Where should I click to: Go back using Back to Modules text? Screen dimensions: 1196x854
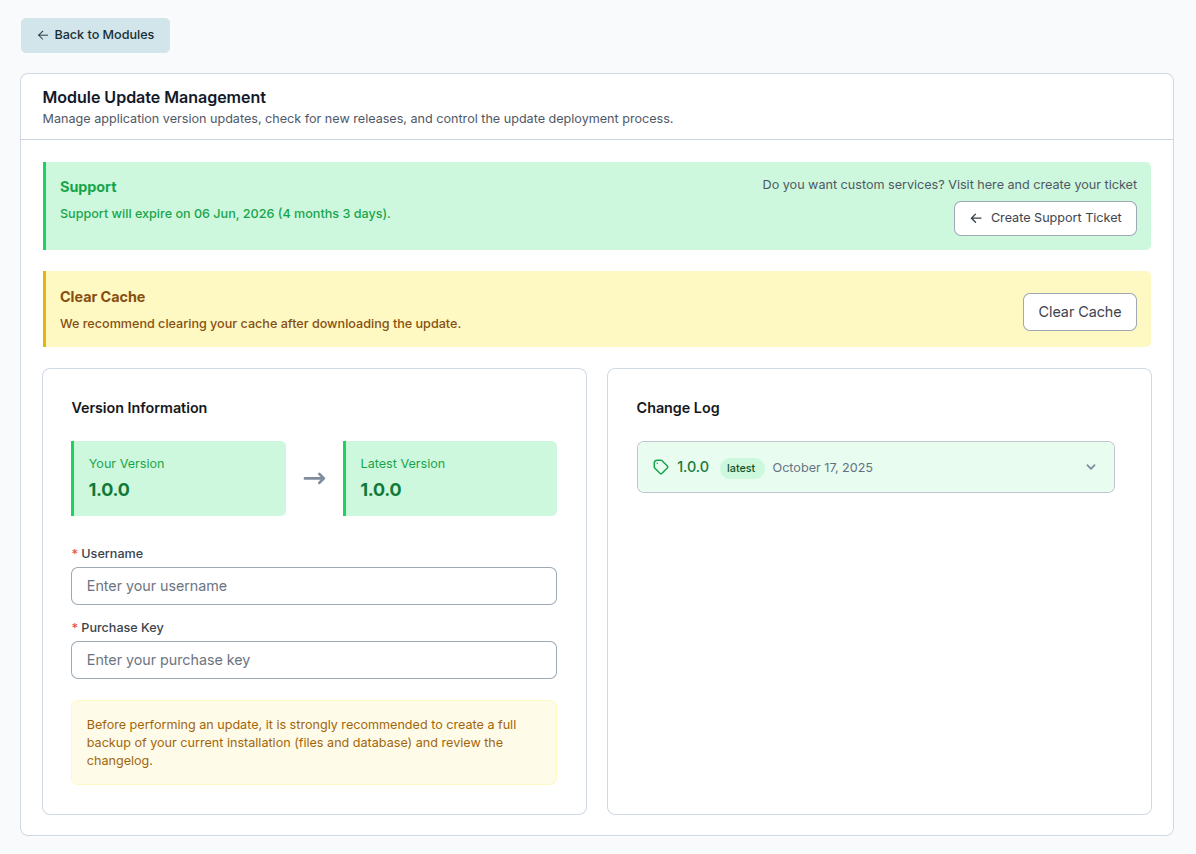point(104,35)
